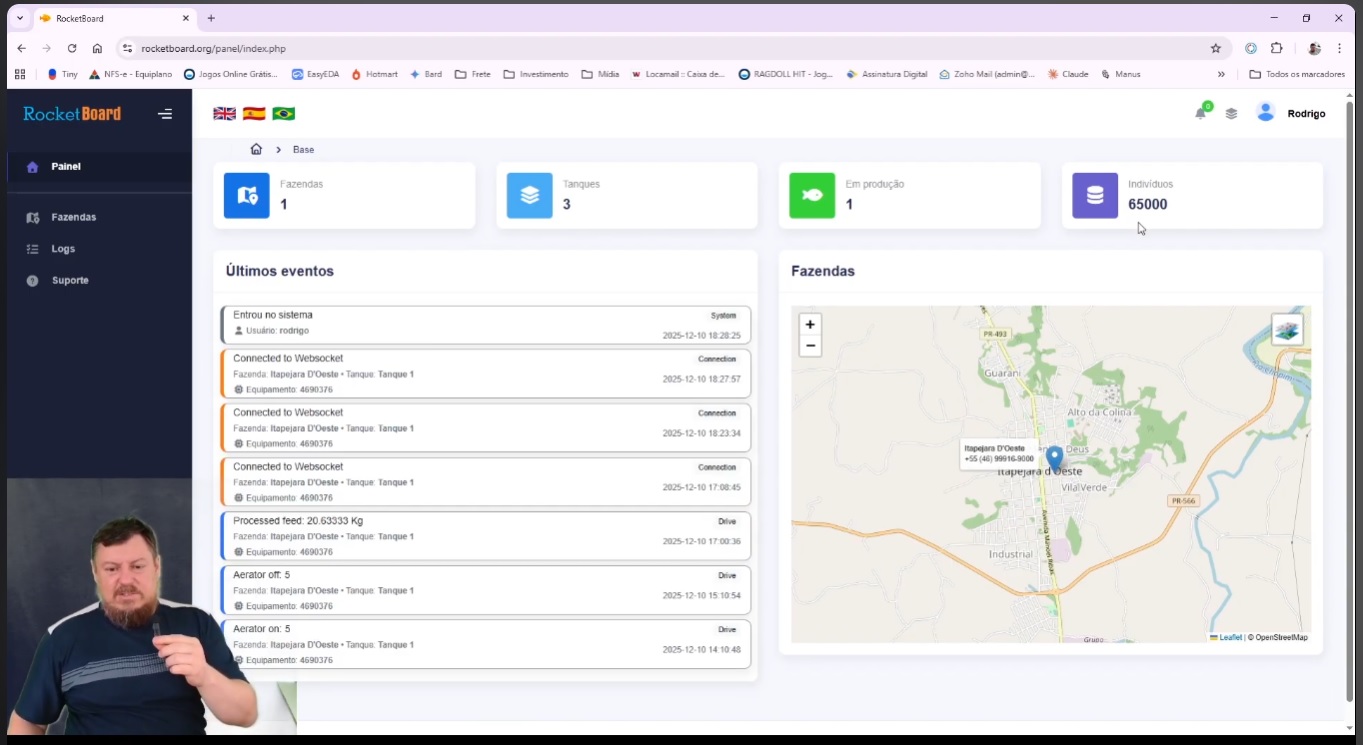Screen dimensions: 1363x745
Task: Open Chrome bookmarks via Claude folder
Action: (x=1067, y=73)
